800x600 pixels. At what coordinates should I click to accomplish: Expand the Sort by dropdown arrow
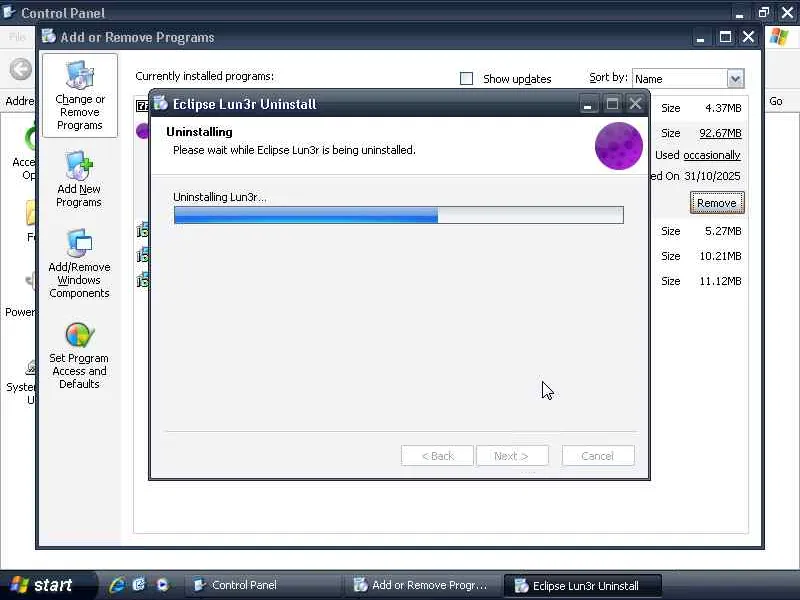pos(735,79)
